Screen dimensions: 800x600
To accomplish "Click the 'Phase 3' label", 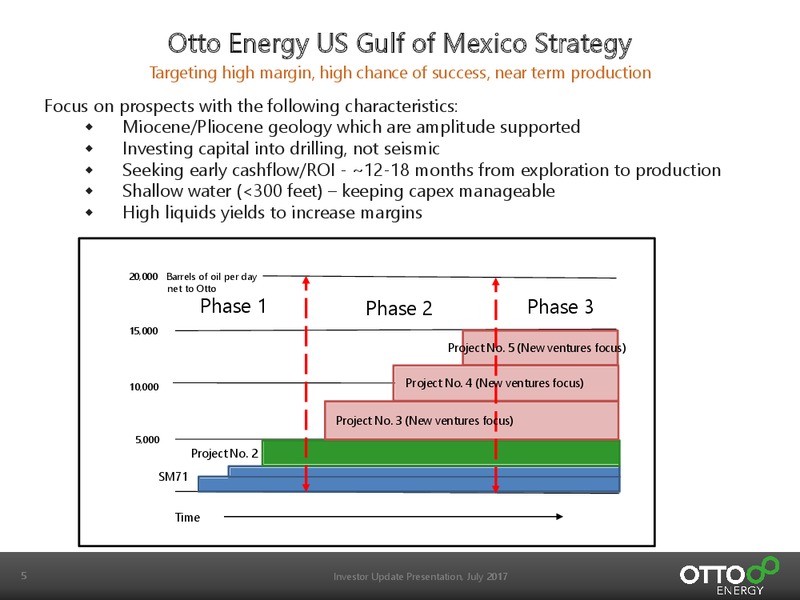I will 560,307.
